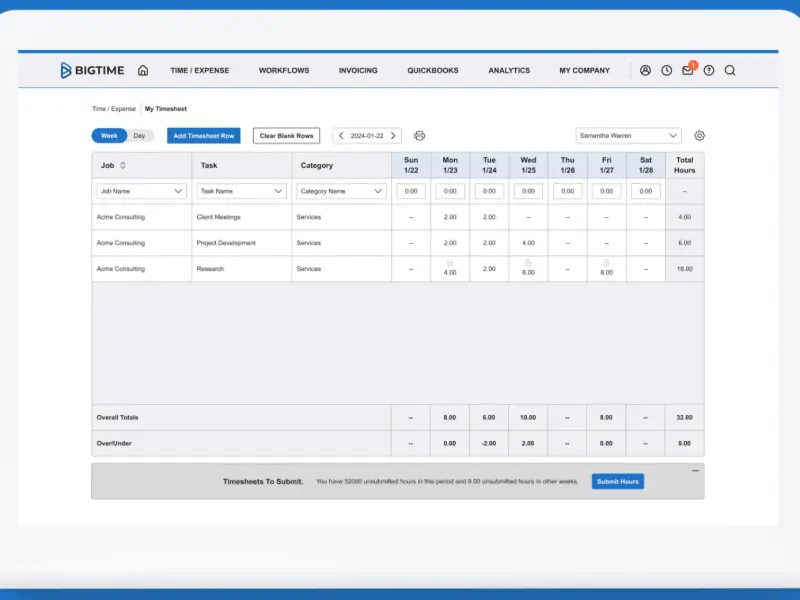Open the Time / Expense menu
The height and width of the screenshot is (600, 800).
tap(199, 70)
